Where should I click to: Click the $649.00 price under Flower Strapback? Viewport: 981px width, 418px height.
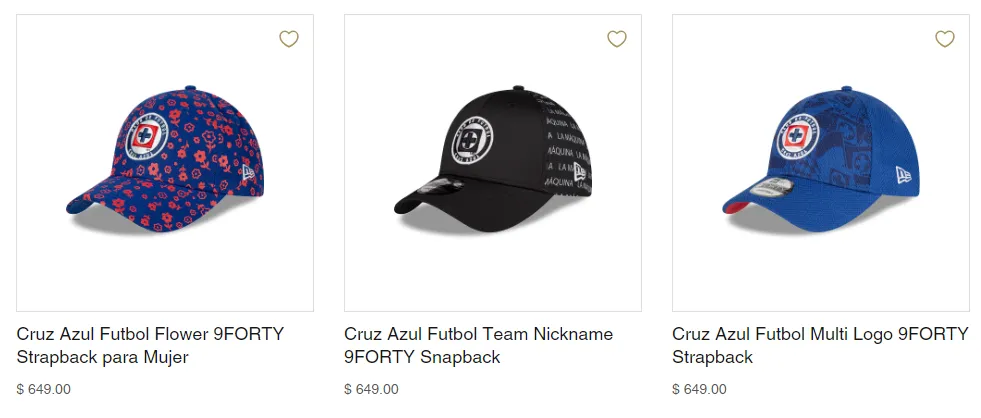[x=44, y=389]
